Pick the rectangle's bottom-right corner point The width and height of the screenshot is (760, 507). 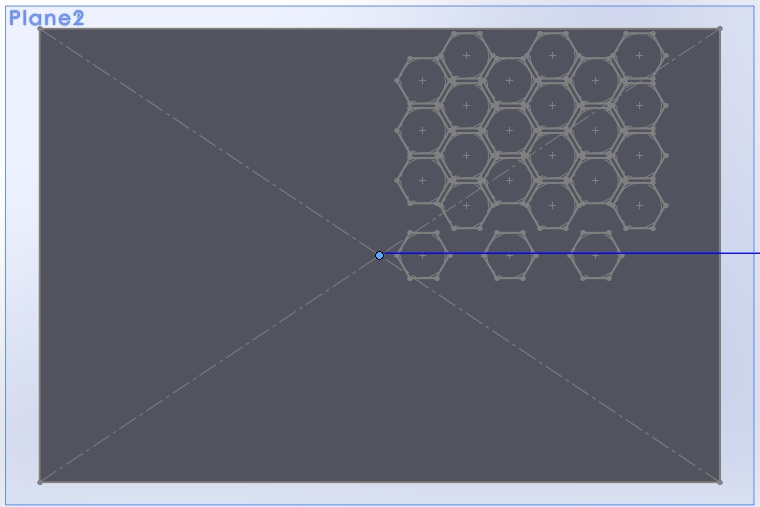[x=720, y=482]
